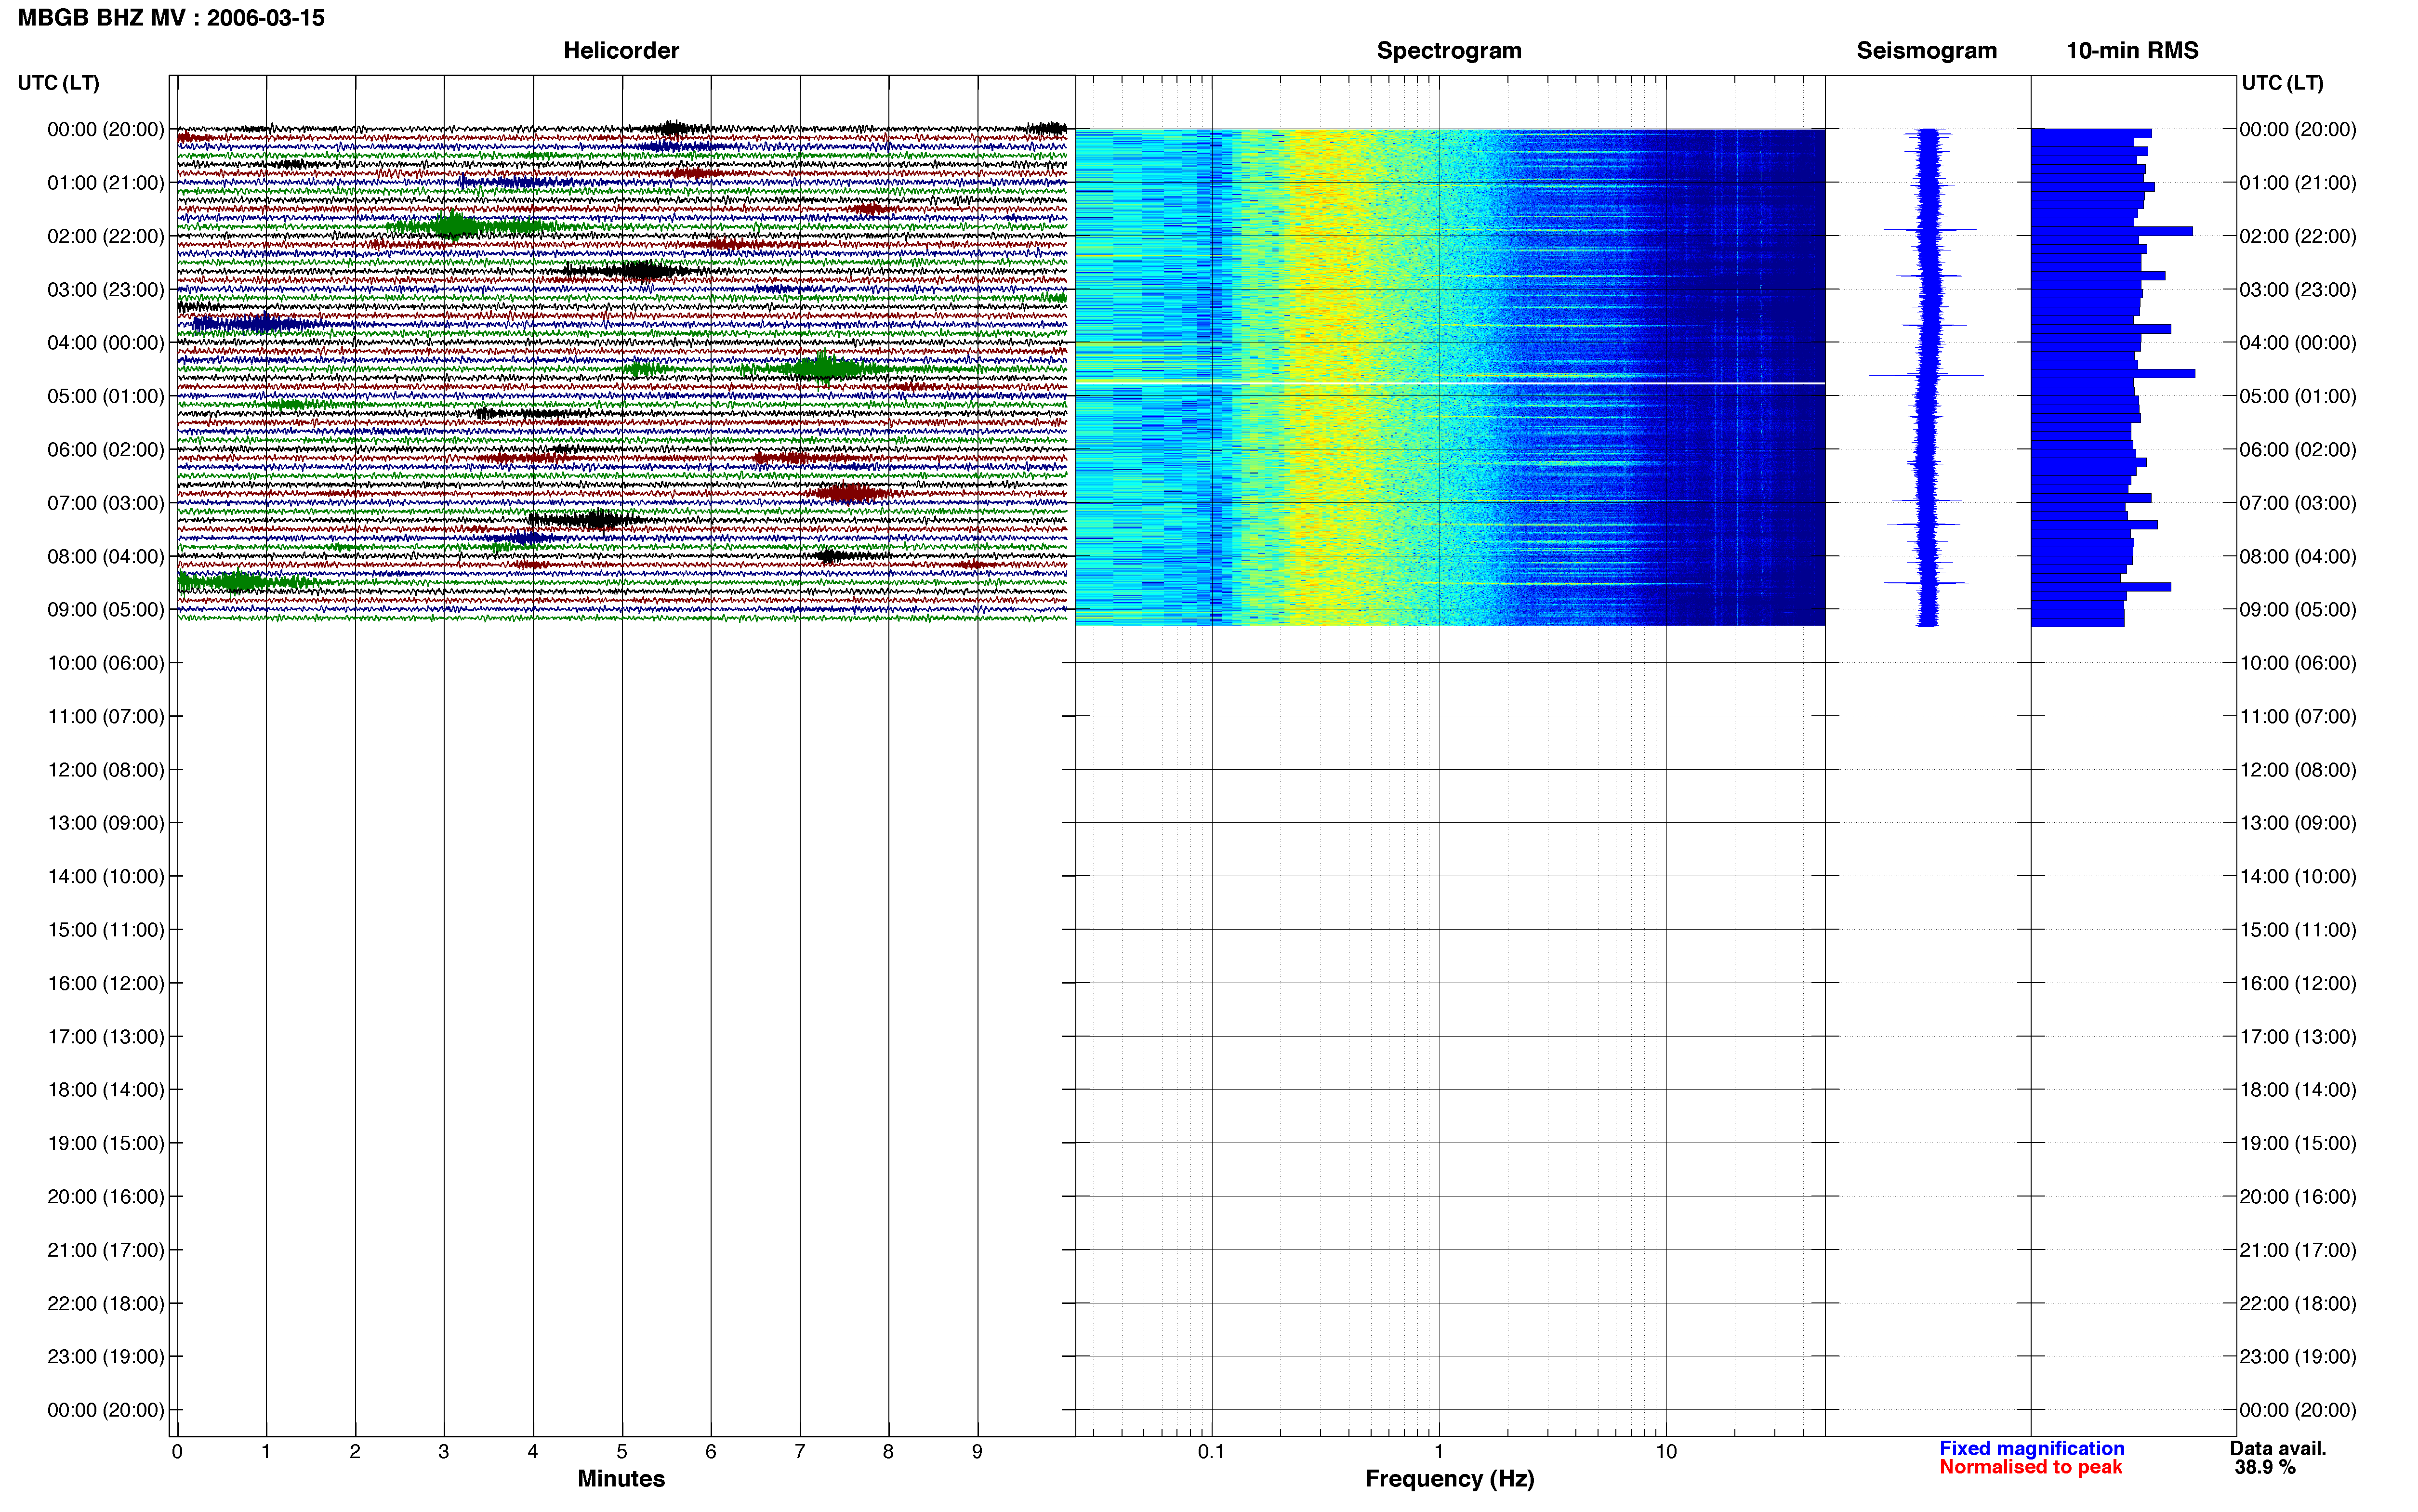
Task: Click the '0.1' frequency tick label
Action: [1211, 1451]
